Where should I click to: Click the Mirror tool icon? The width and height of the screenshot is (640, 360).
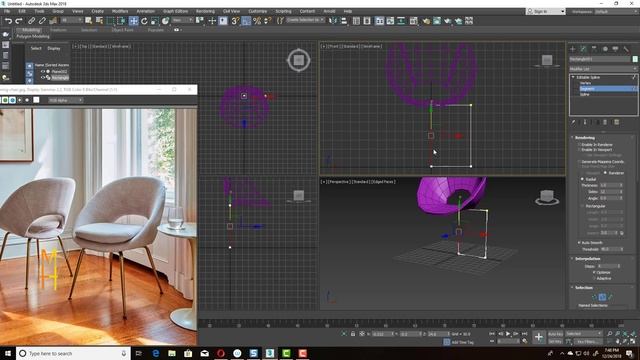[x=333, y=21]
